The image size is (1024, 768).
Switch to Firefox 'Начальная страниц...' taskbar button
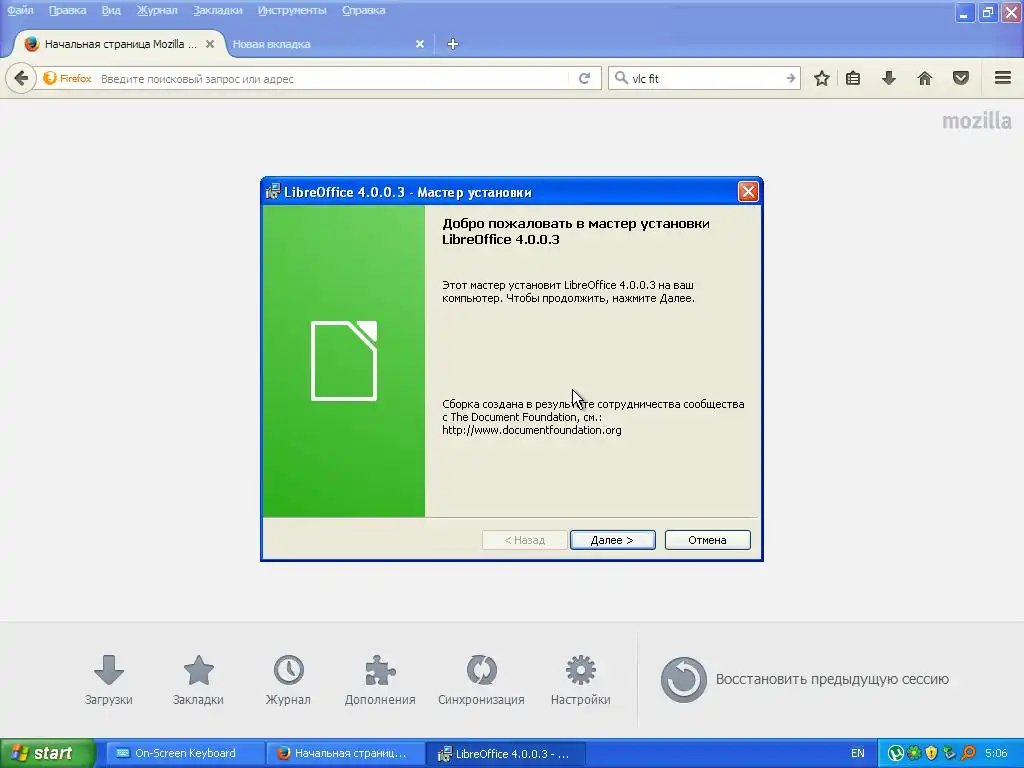[x=345, y=753]
